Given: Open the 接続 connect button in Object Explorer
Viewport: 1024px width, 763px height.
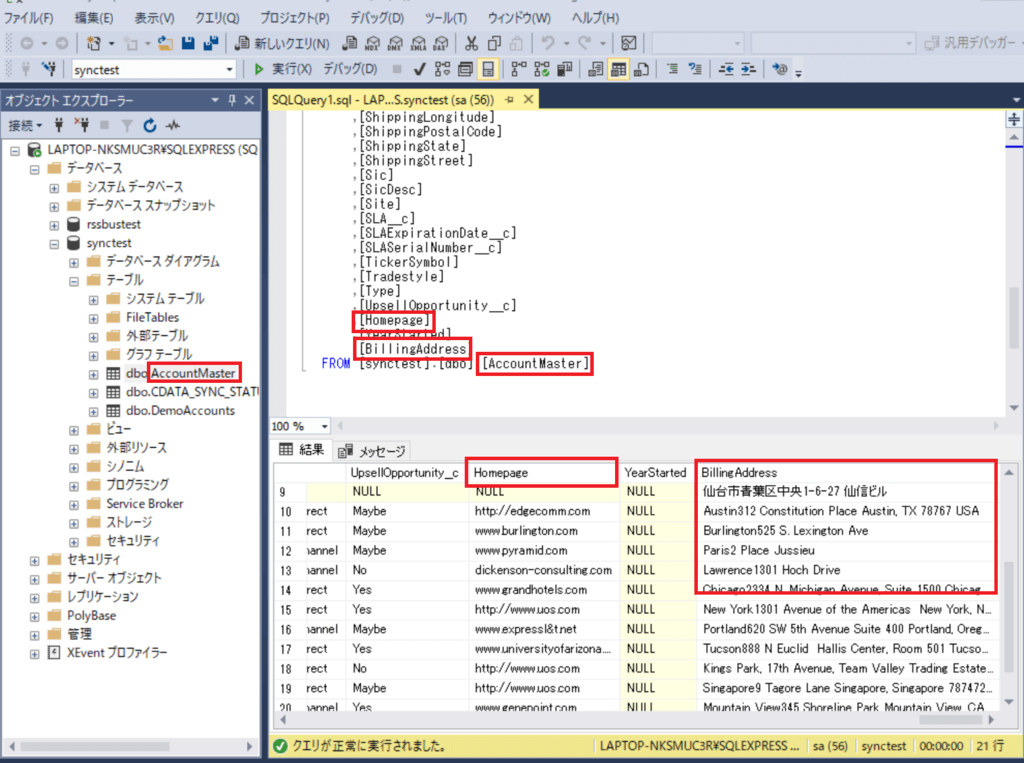Looking at the screenshot, I should tap(25, 125).
